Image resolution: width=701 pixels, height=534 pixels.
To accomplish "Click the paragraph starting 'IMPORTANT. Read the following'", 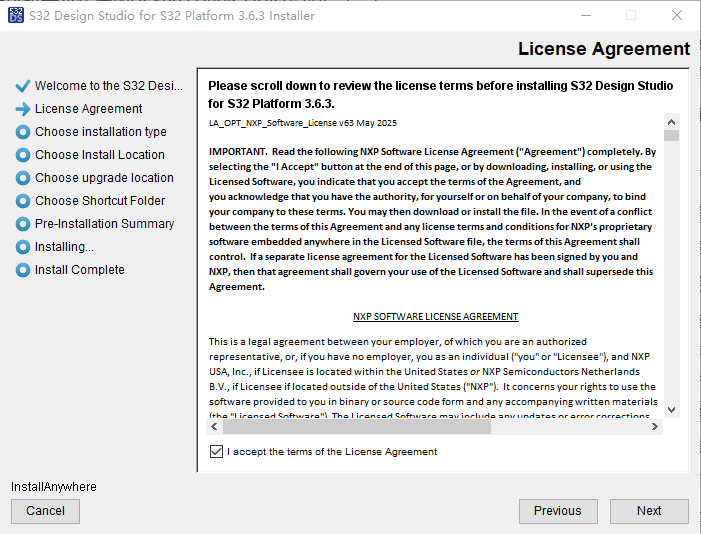I will click(432, 219).
